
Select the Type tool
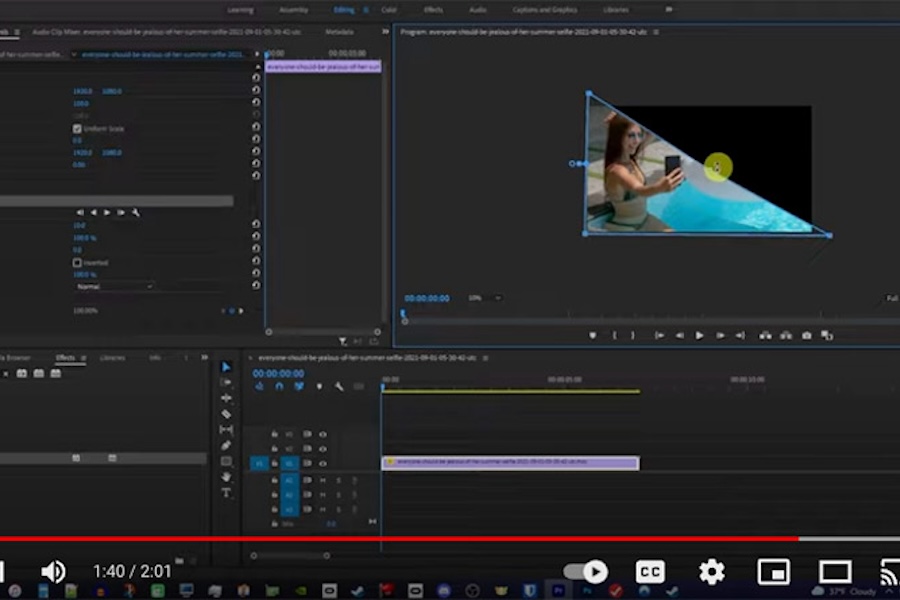[x=226, y=493]
